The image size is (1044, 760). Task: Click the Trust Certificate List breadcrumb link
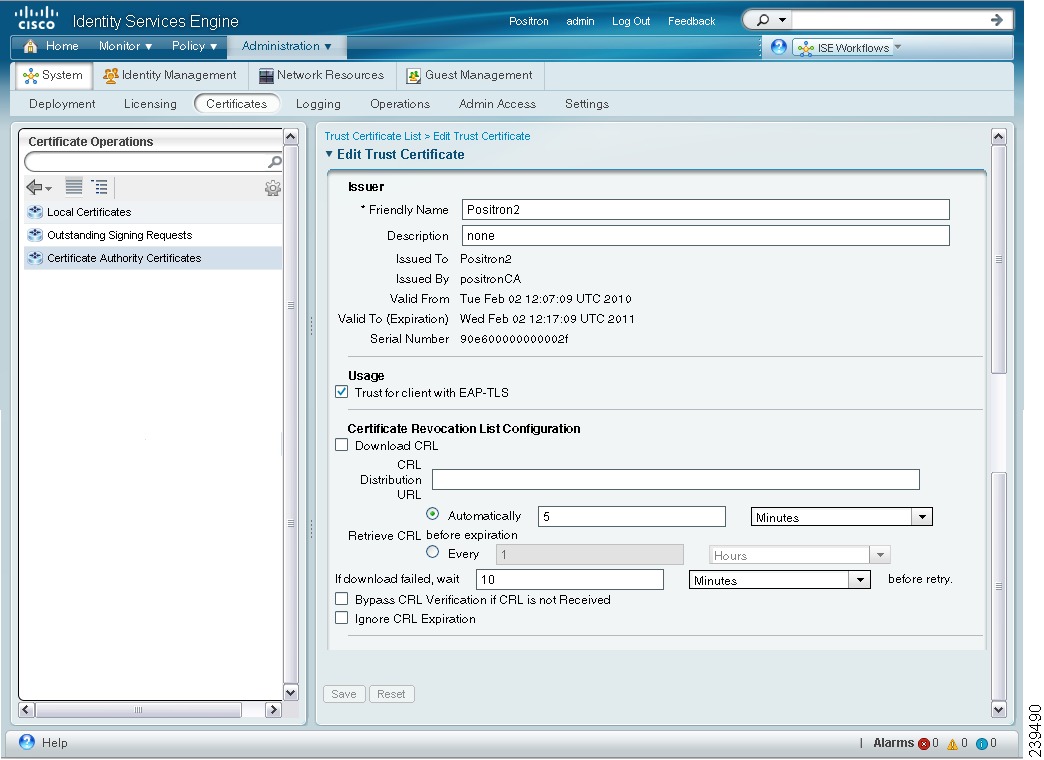point(373,137)
